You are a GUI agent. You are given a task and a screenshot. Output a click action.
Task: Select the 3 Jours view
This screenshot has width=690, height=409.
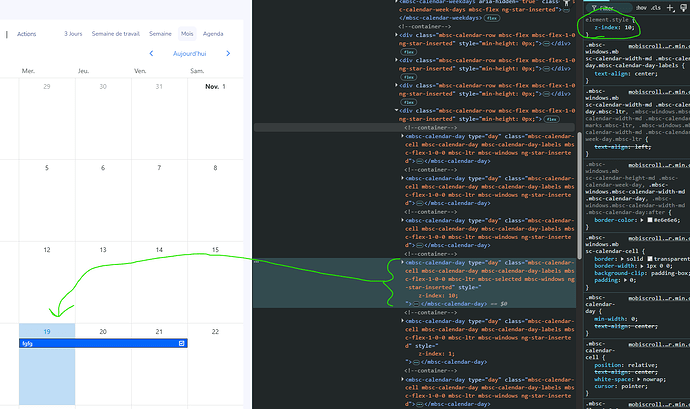(x=73, y=33)
